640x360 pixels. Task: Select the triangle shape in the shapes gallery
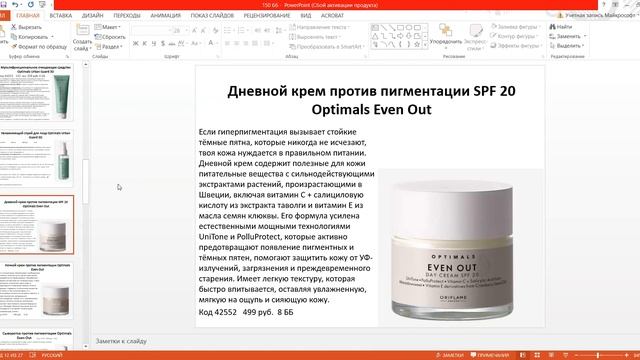(375, 36)
